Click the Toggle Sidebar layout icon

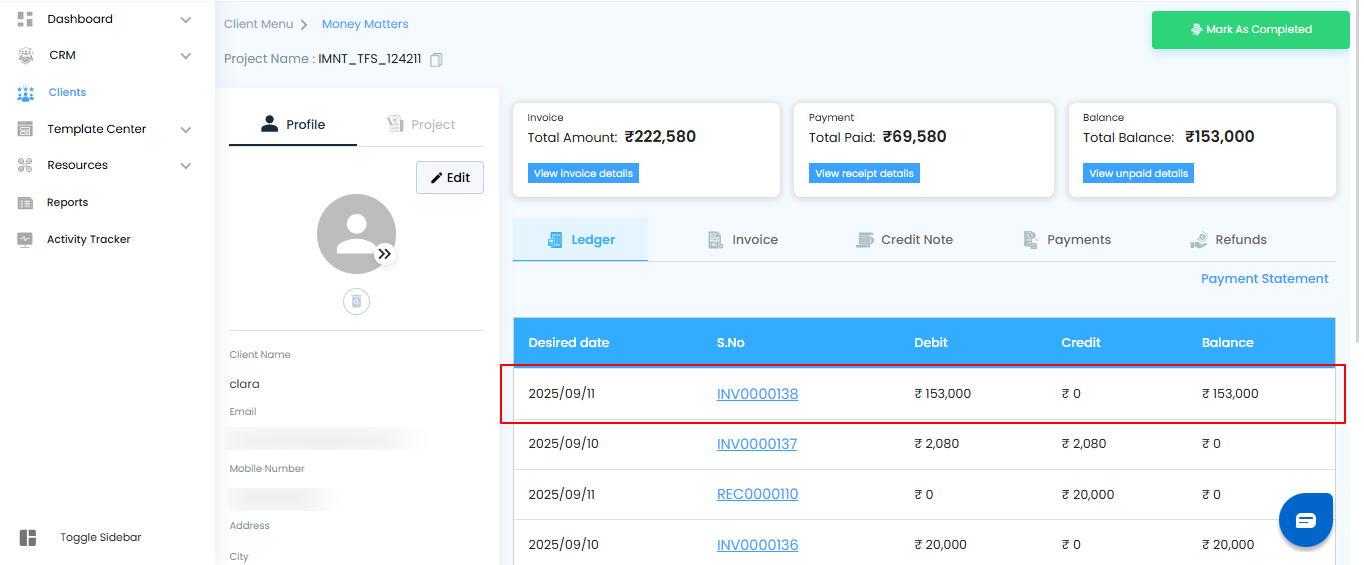[28, 538]
